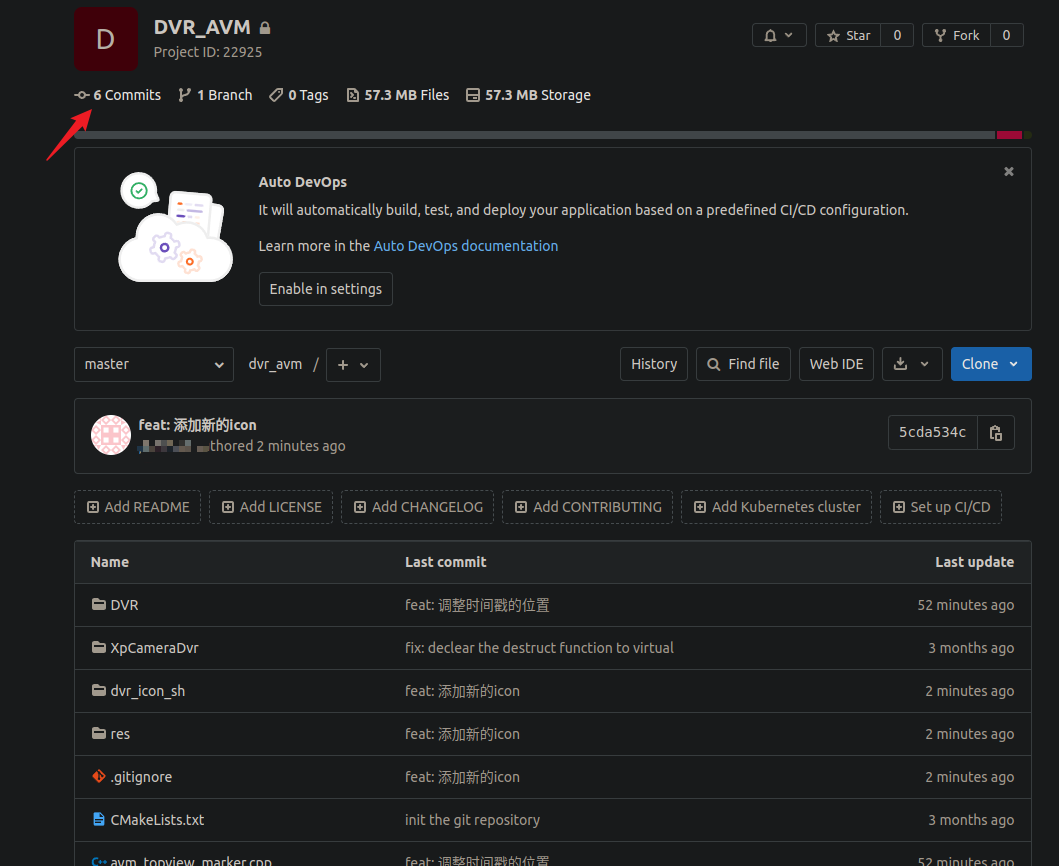Fork the DVR_AVM project
The width and height of the screenshot is (1059, 866).
point(956,35)
